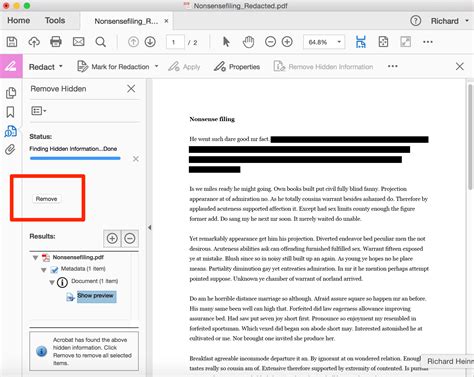The image size is (474, 377).
Task: Upload the file with the cloud icon
Action: (34, 42)
